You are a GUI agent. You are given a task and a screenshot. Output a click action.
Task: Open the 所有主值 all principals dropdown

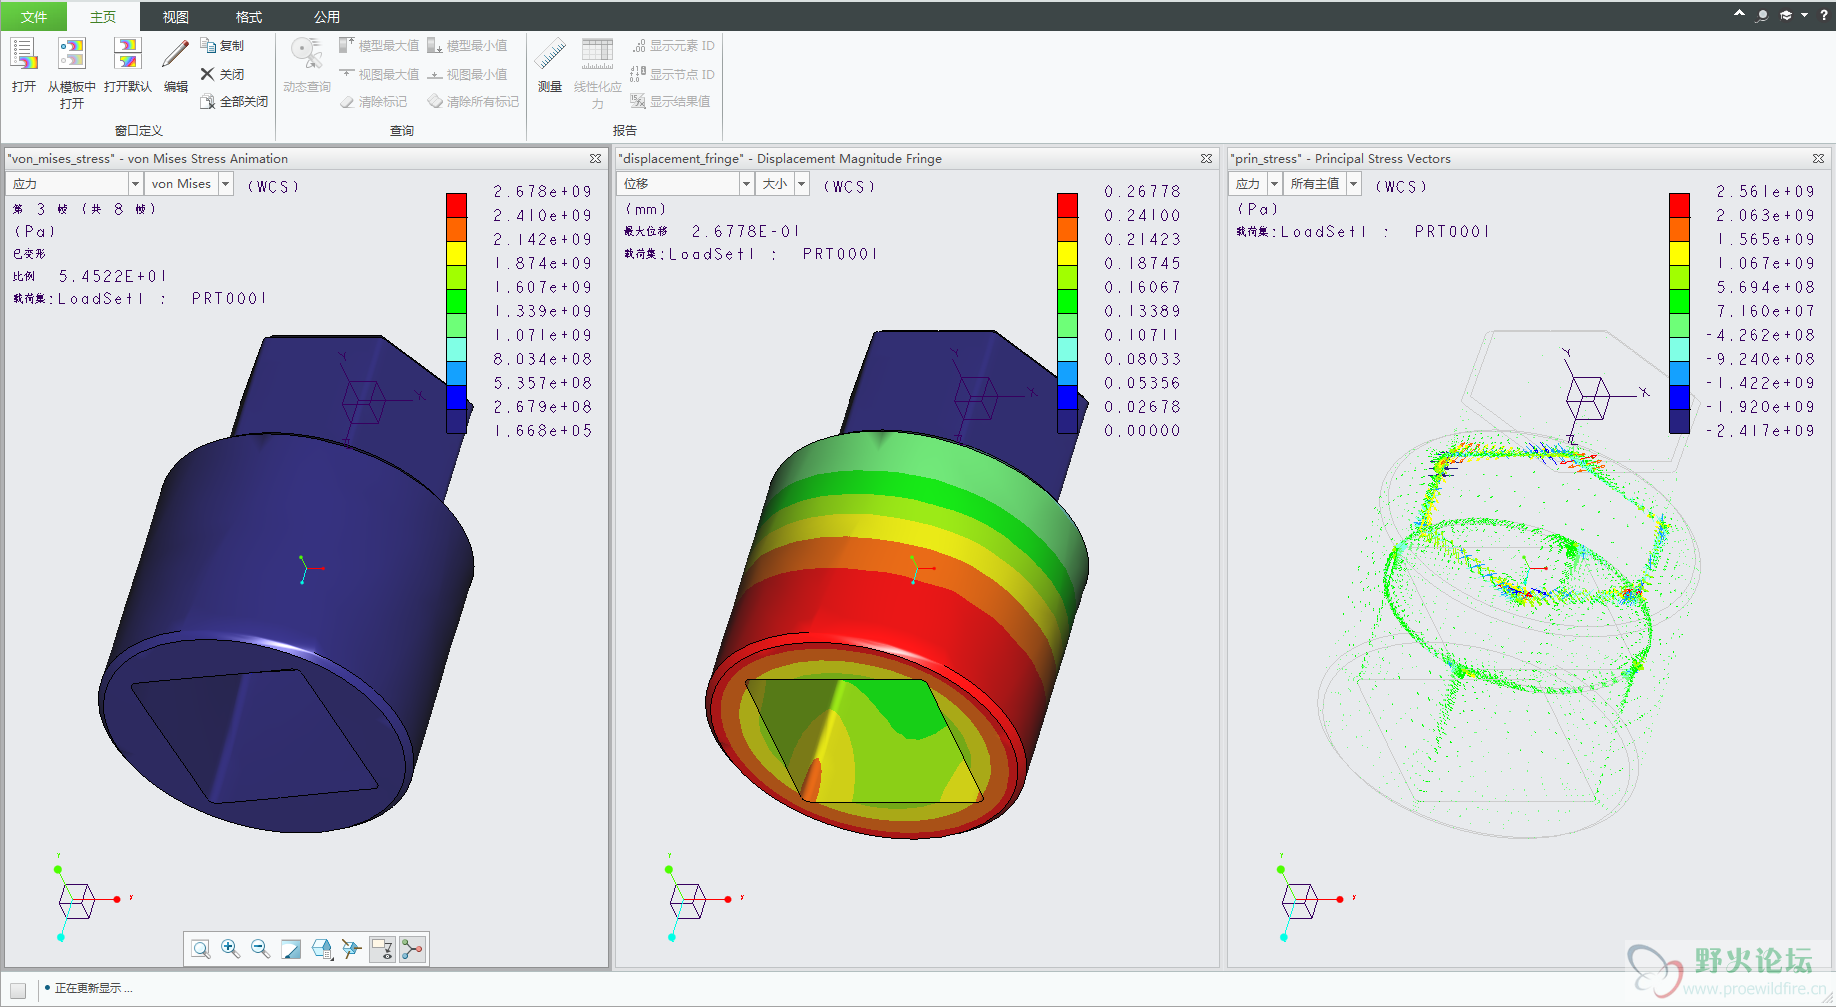1354,184
